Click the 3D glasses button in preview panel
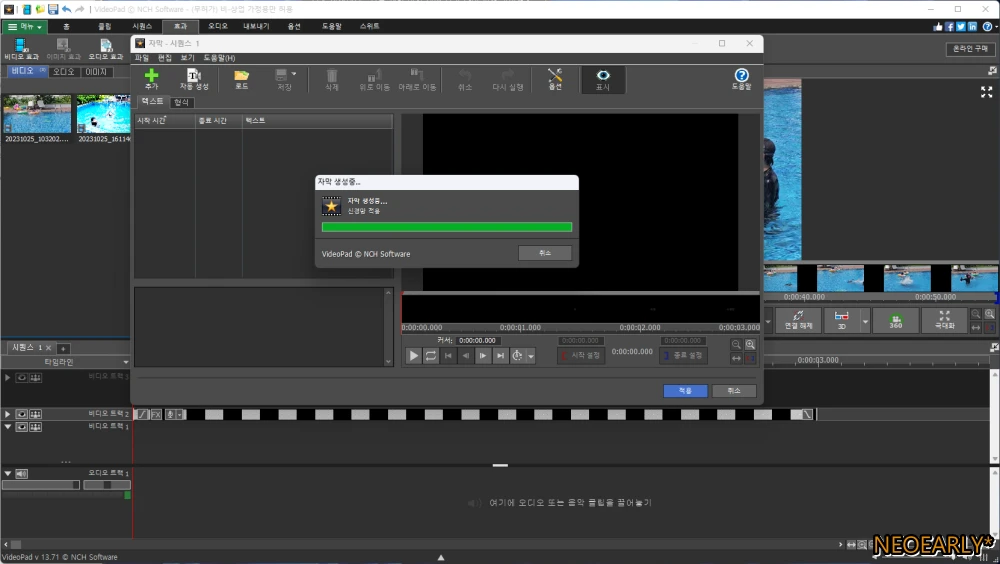This screenshot has width=1000, height=564. [x=842, y=320]
